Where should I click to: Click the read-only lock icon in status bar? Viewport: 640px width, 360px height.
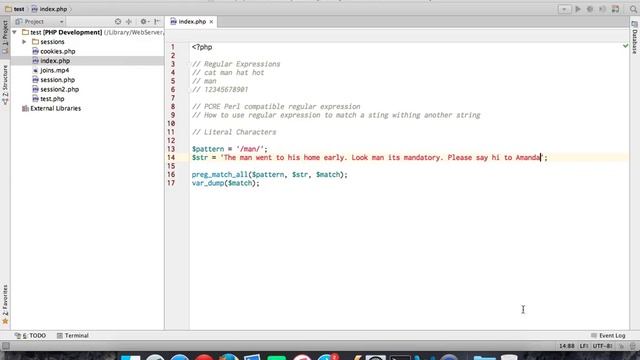pos(622,346)
